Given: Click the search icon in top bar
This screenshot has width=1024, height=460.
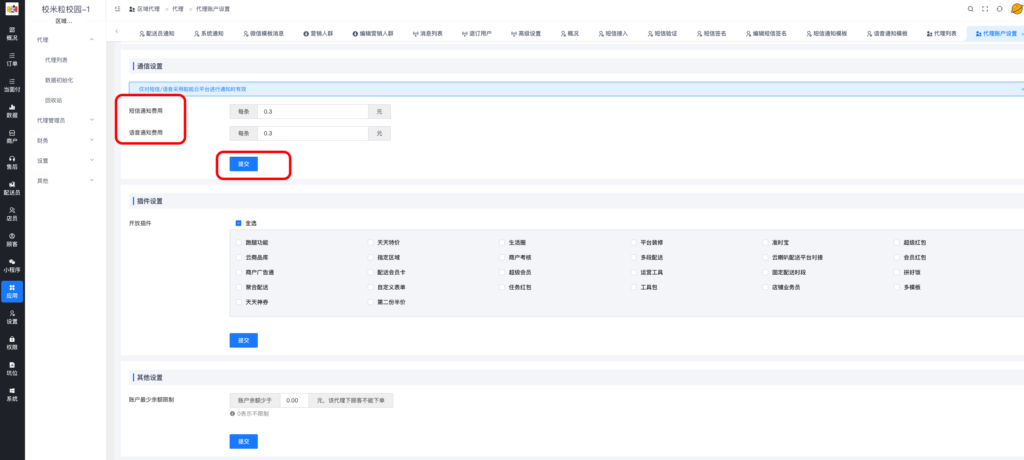Looking at the screenshot, I should click(x=970, y=8).
